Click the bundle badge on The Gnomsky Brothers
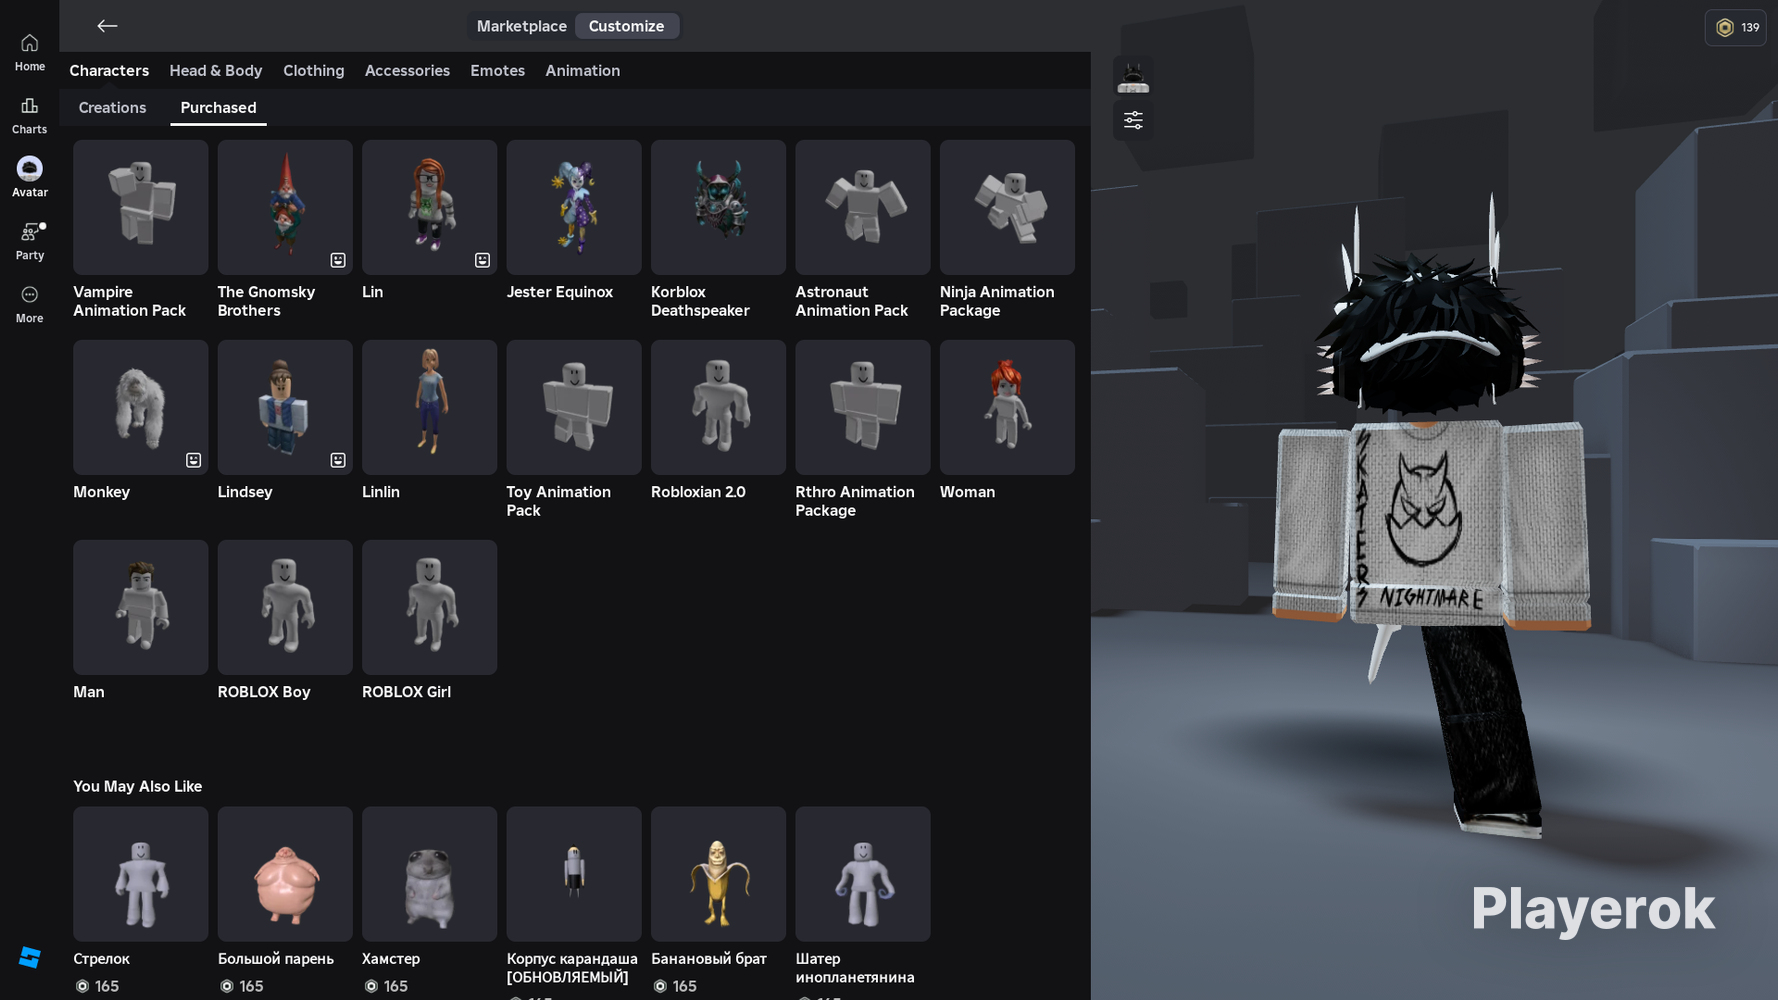This screenshot has height=1000, width=1778. 338,260
